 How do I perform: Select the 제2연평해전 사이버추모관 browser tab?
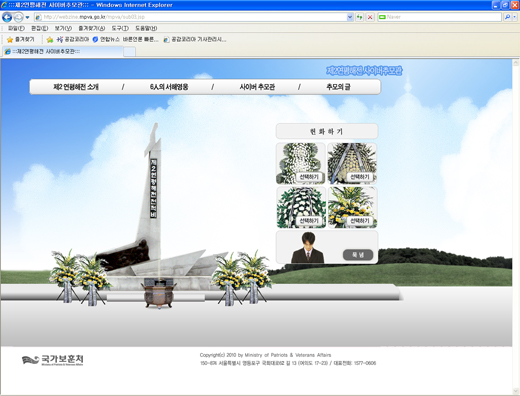click(x=63, y=51)
